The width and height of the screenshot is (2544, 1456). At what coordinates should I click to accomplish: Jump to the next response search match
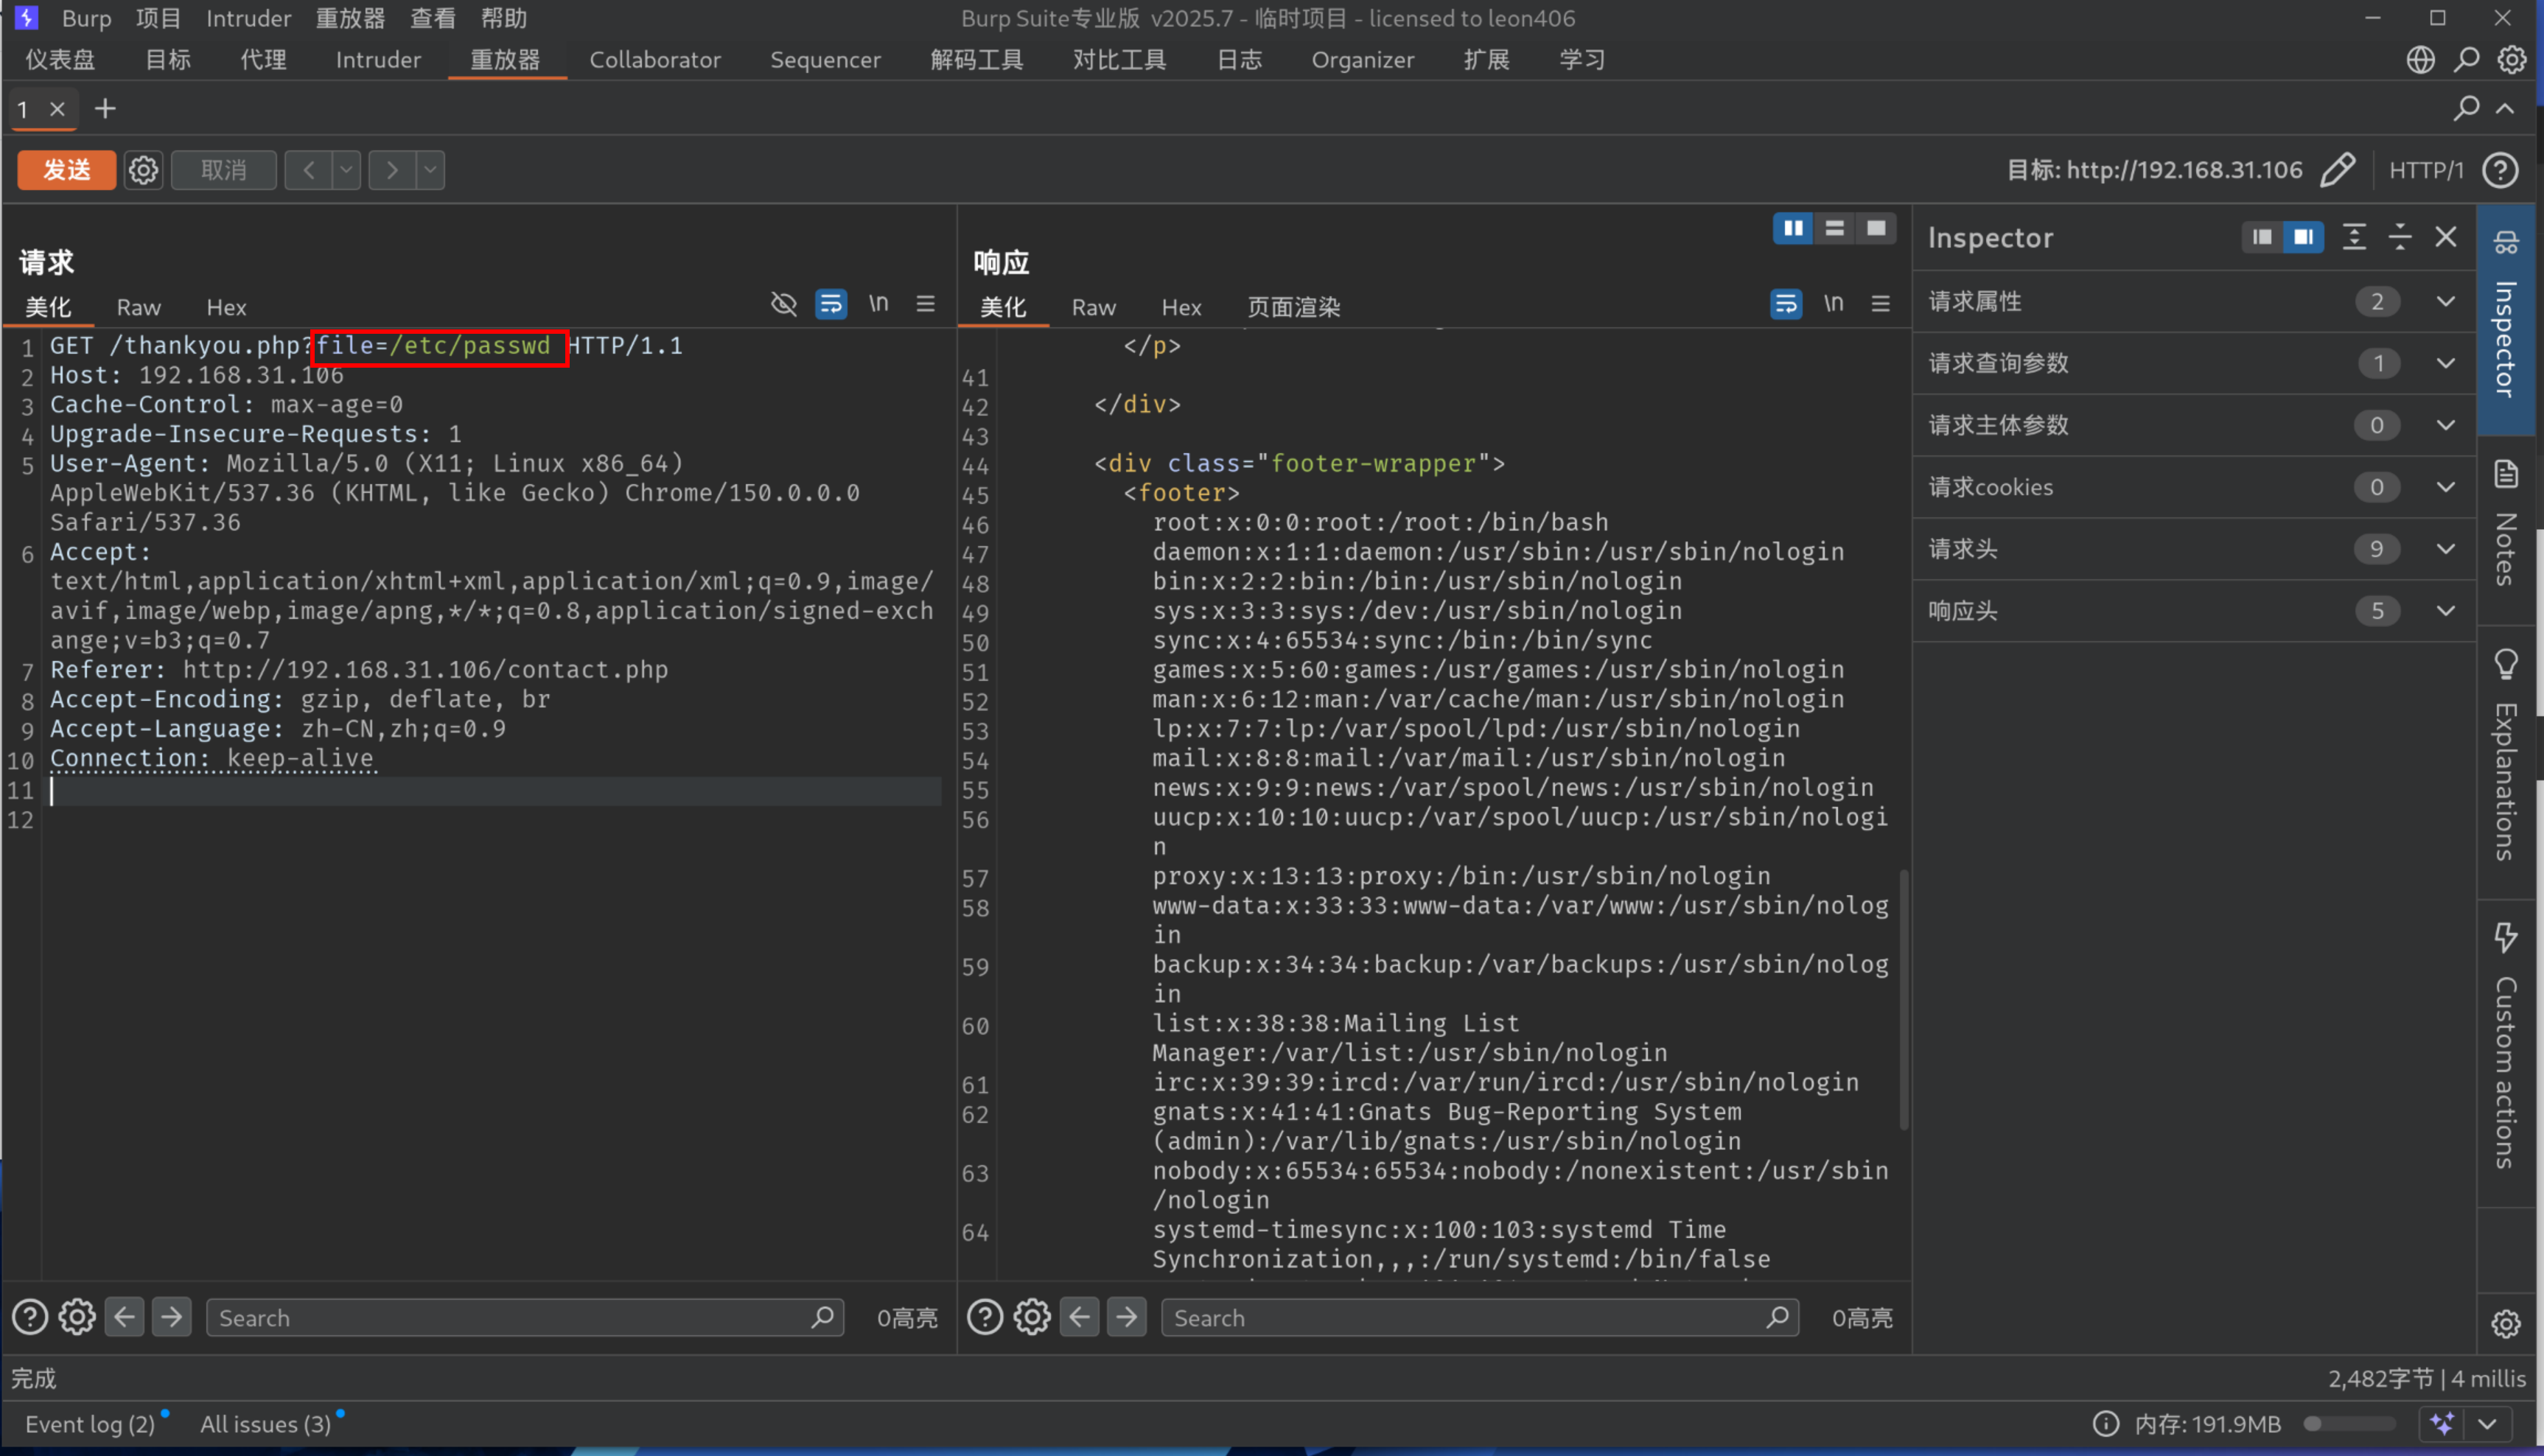[1127, 1317]
